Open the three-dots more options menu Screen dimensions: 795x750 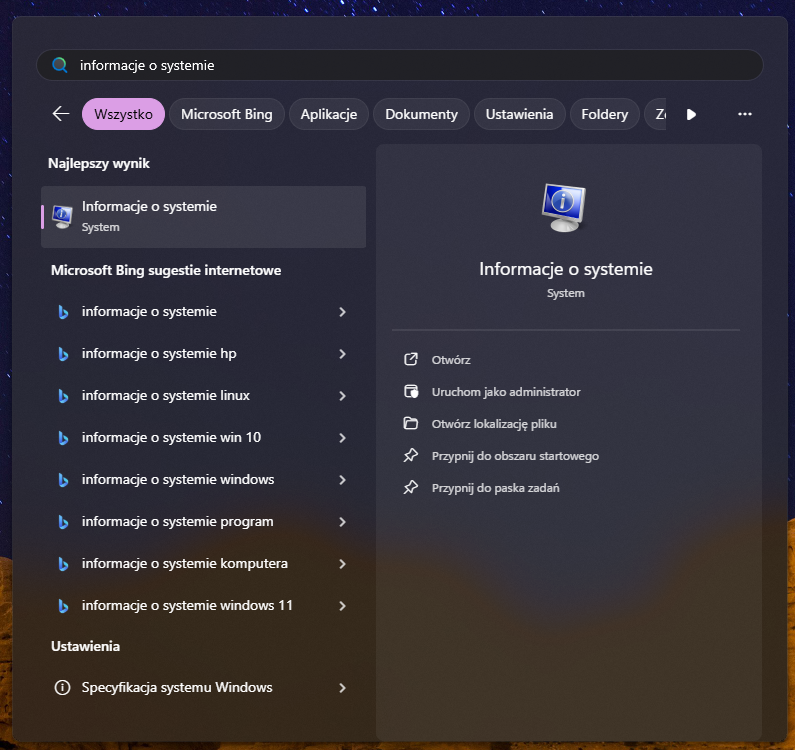click(744, 114)
